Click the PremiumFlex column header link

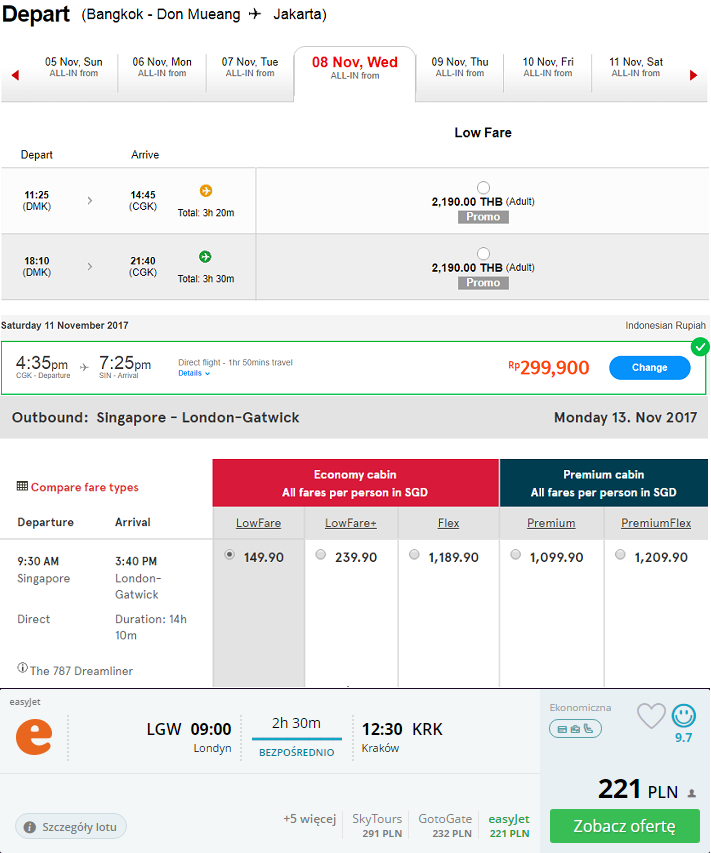[656, 523]
